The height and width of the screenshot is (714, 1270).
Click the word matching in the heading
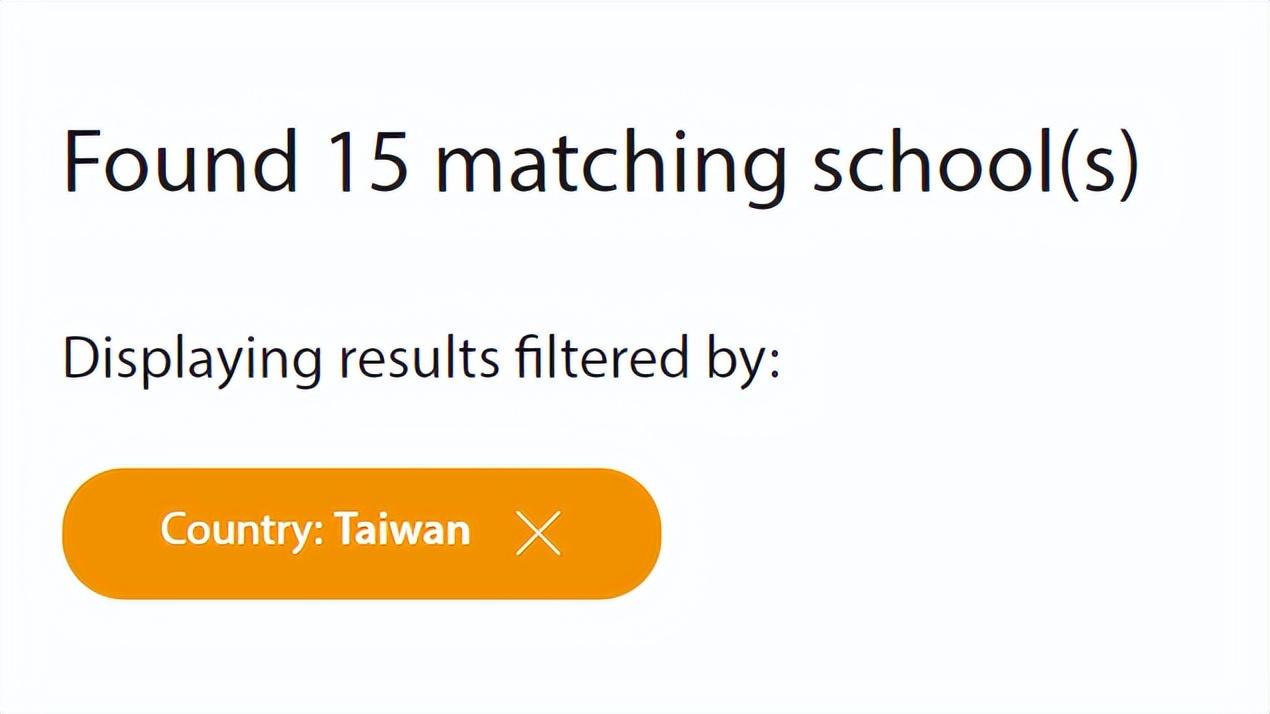(x=610, y=165)
